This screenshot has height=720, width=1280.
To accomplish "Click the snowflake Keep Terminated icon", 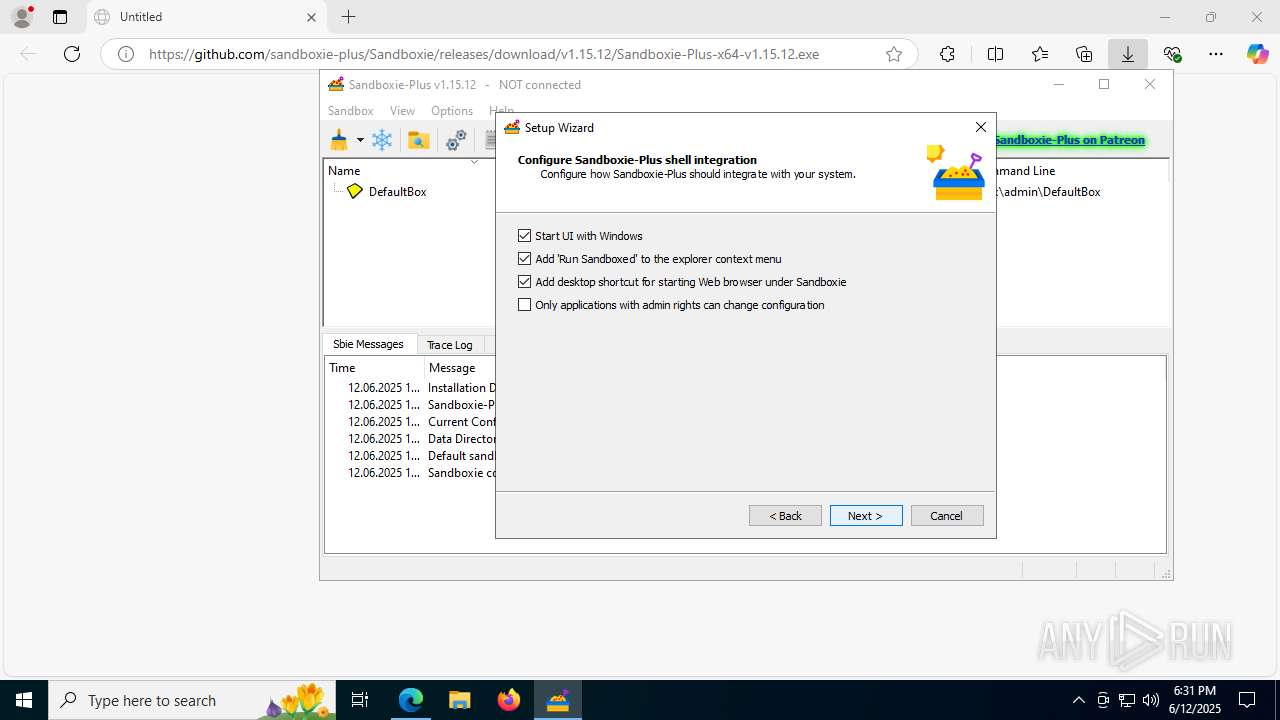I will [382, 140].
